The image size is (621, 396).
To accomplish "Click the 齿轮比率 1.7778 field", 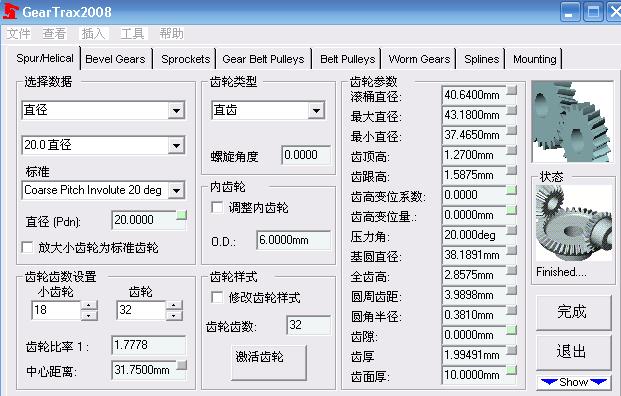I will 149,345.
